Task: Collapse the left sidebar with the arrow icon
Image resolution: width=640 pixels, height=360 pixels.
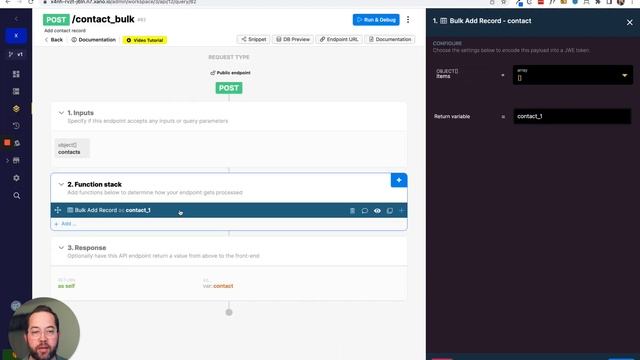Action: [x=16, y=19]
